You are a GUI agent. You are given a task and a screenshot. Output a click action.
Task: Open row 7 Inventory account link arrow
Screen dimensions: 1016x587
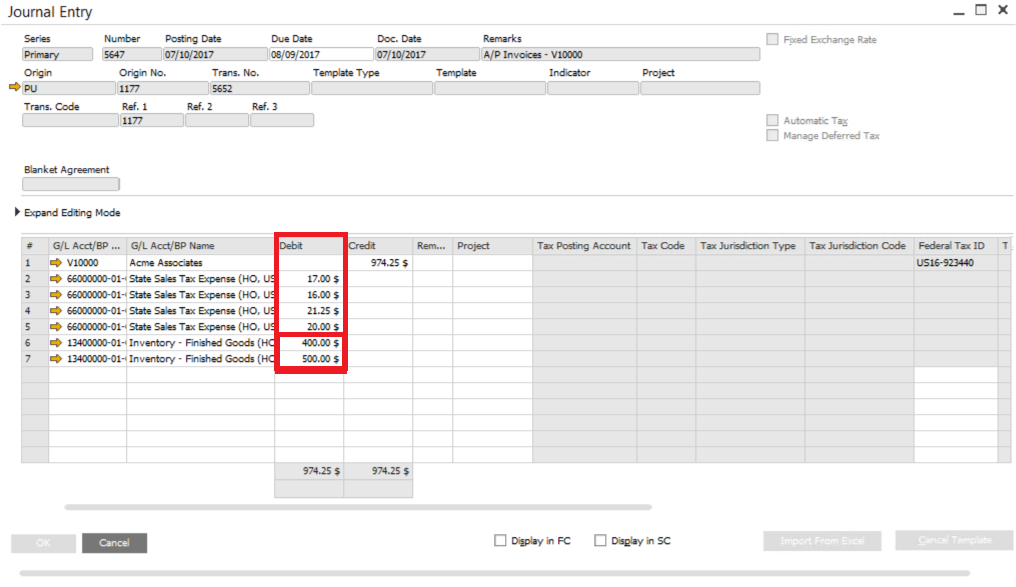[58, 358]
